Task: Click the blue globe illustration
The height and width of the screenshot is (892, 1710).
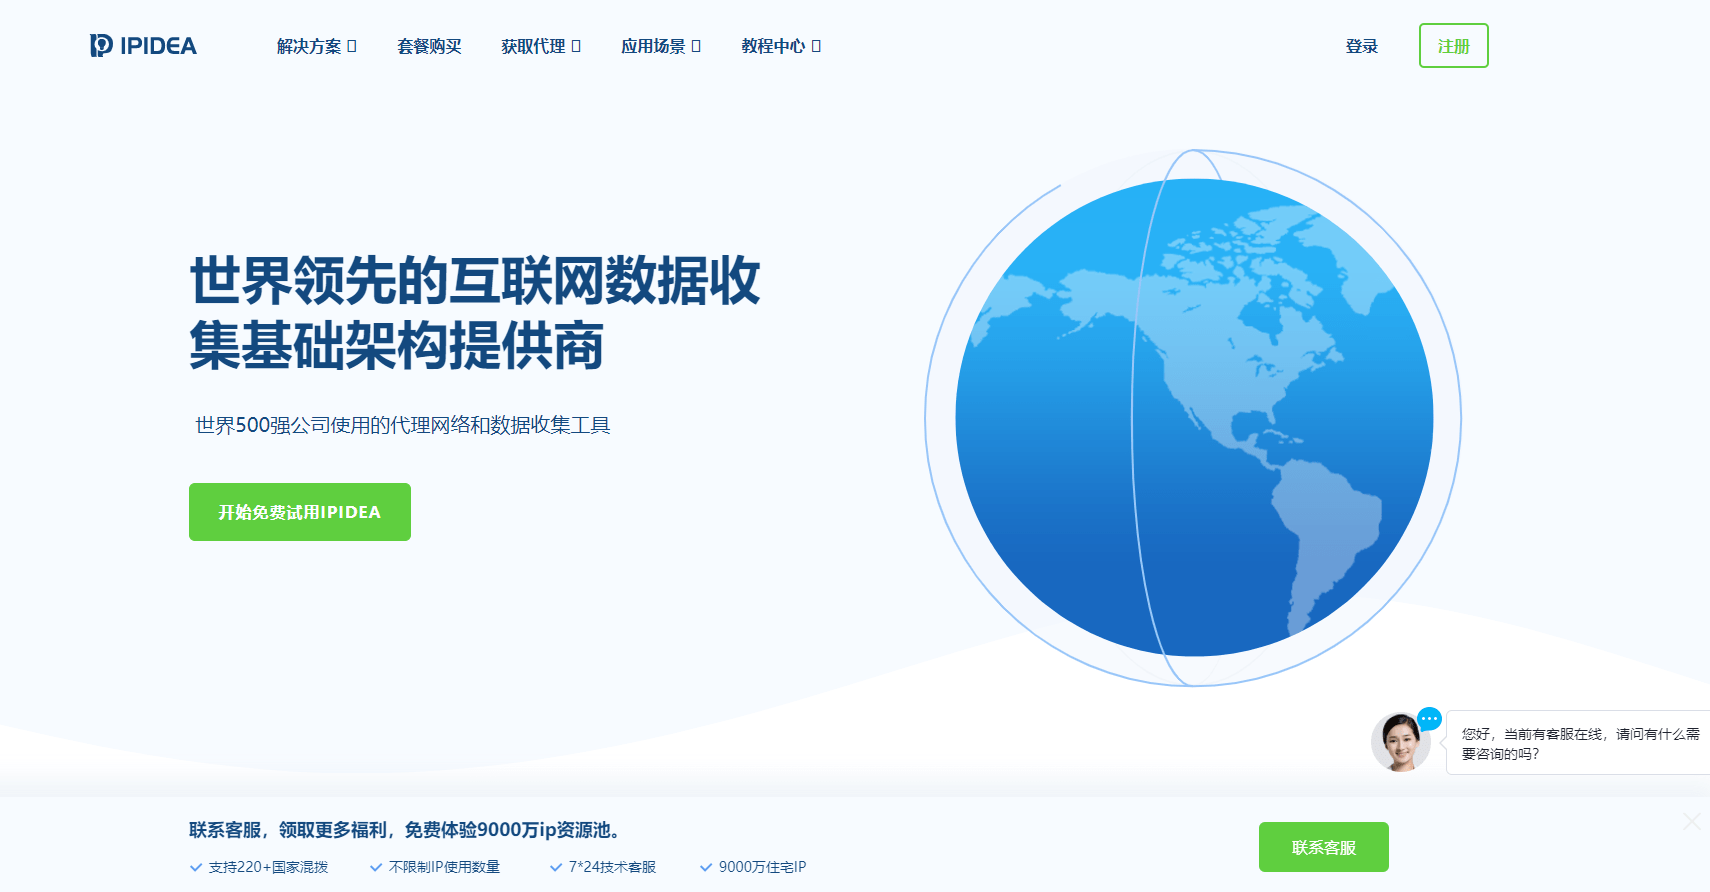Action: point(1193,418)
